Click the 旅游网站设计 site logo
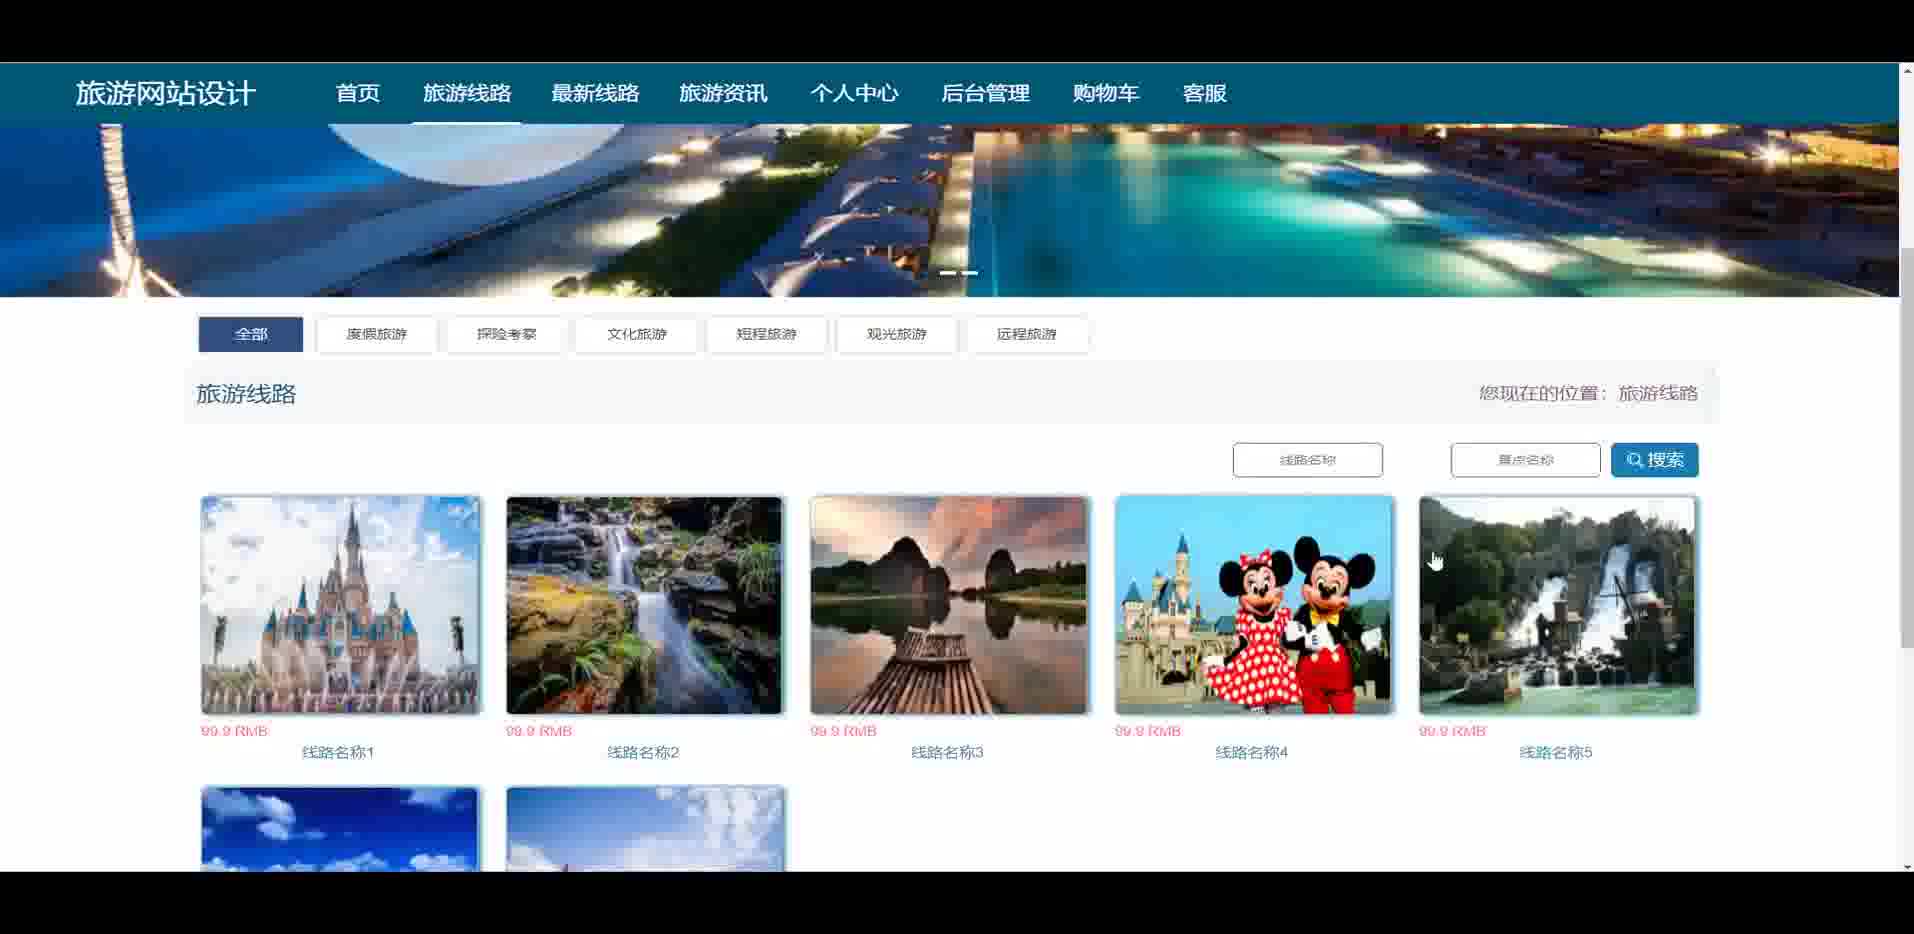Image resolution: width=1914 pixels, height=934 pixels. (166, 93)
